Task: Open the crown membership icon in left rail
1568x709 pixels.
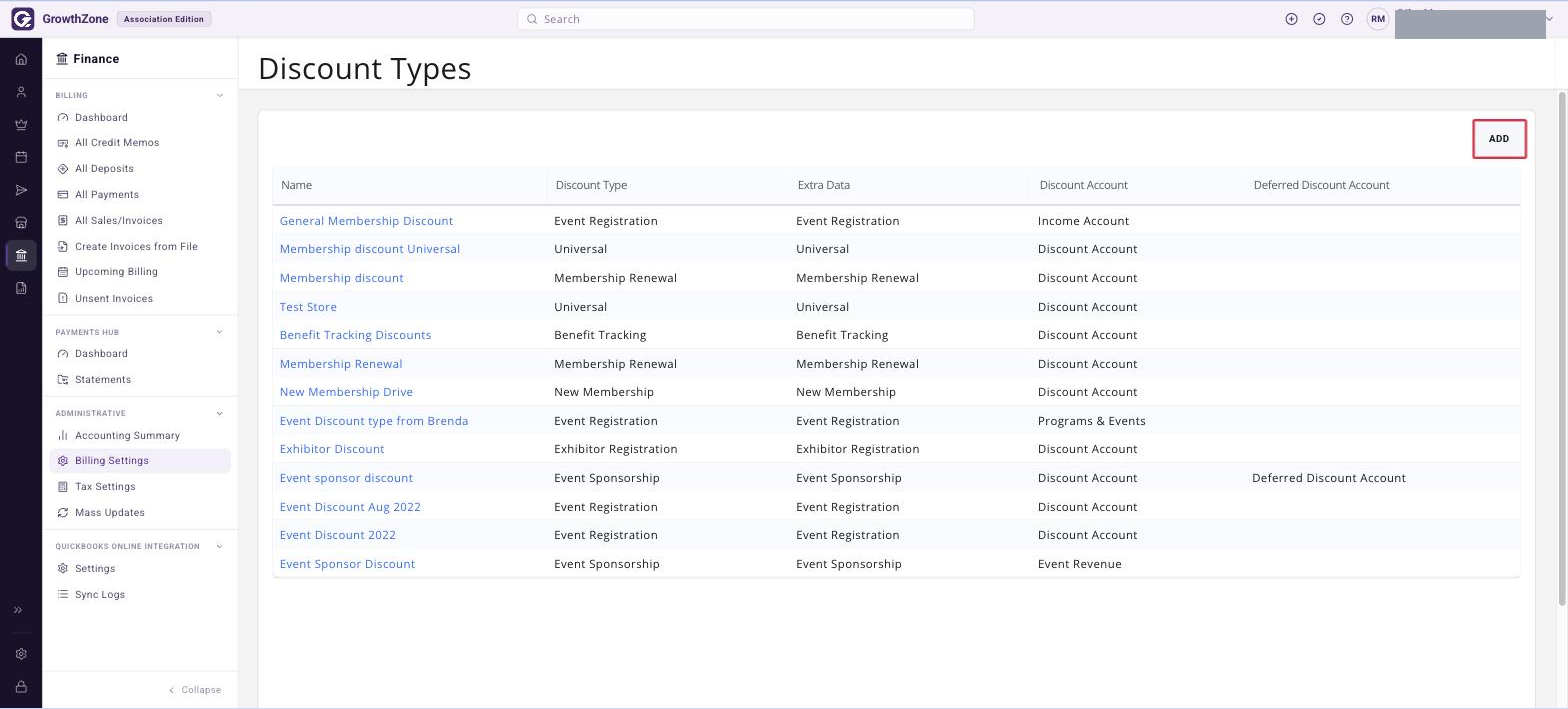Action: (21, 125)
